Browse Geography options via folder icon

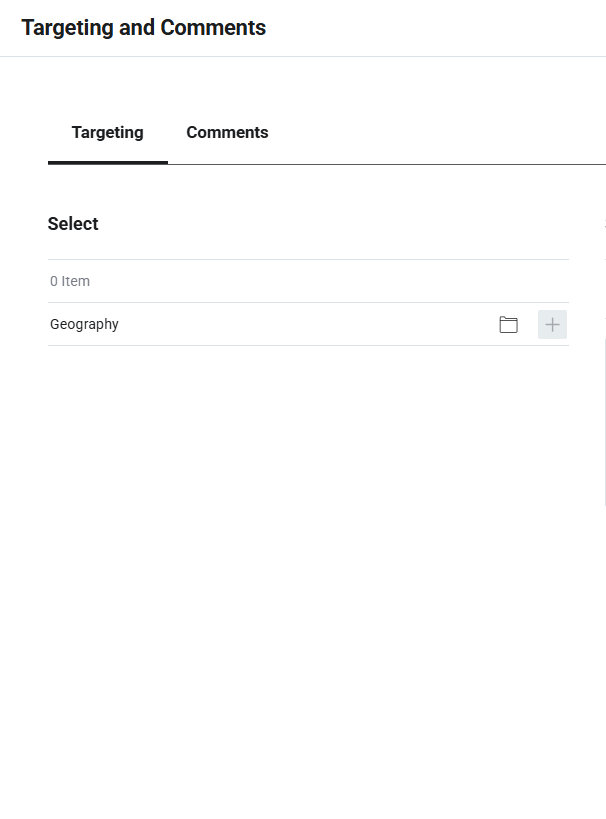(509, 325)
